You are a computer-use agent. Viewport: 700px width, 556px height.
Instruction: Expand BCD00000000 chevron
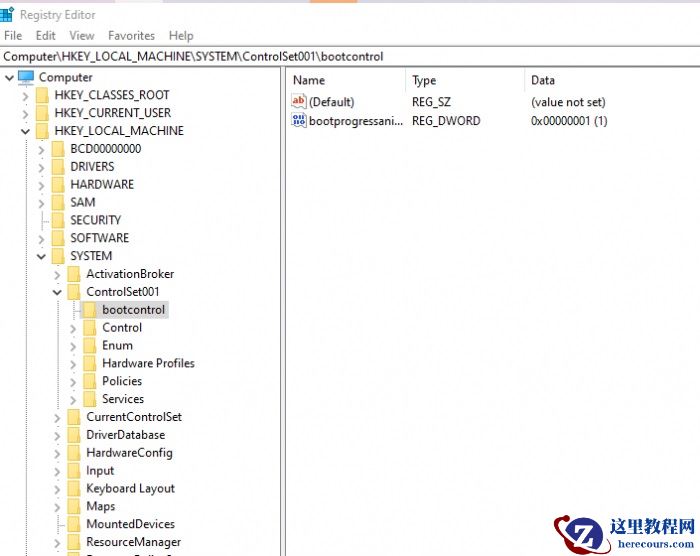pos(41,150)
